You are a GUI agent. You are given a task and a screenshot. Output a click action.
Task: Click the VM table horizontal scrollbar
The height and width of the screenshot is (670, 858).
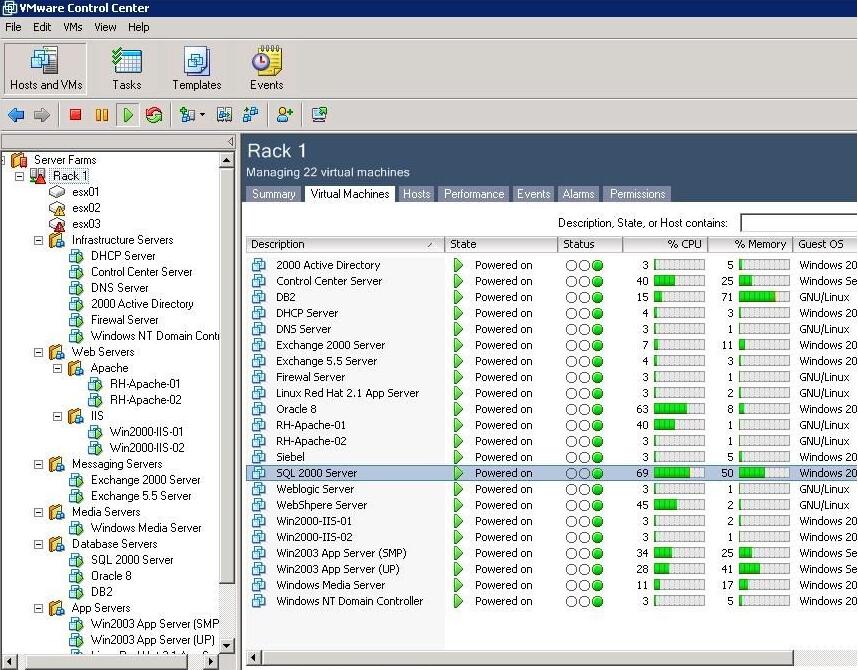click(528, 657)
